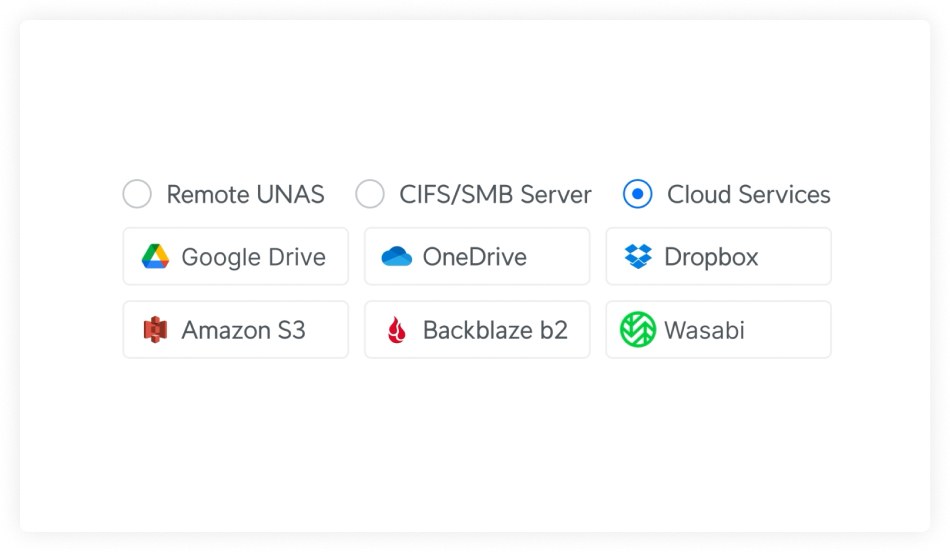Select the Remote UNAS radio button
950x552 pixels.
tap(137, 194)
